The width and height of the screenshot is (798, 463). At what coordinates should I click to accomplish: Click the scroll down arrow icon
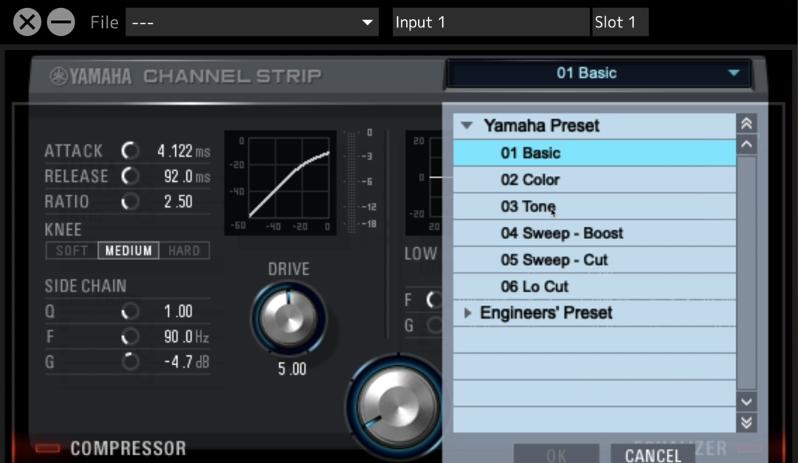(747, 400)
